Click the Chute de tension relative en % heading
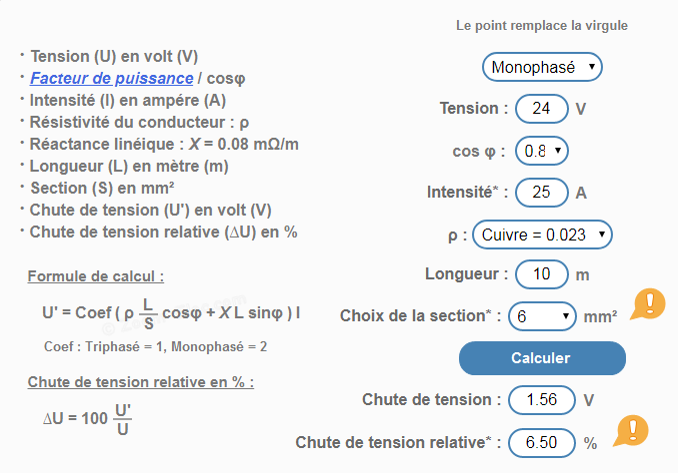Screen dimensions: 678x473 point(141,382)
